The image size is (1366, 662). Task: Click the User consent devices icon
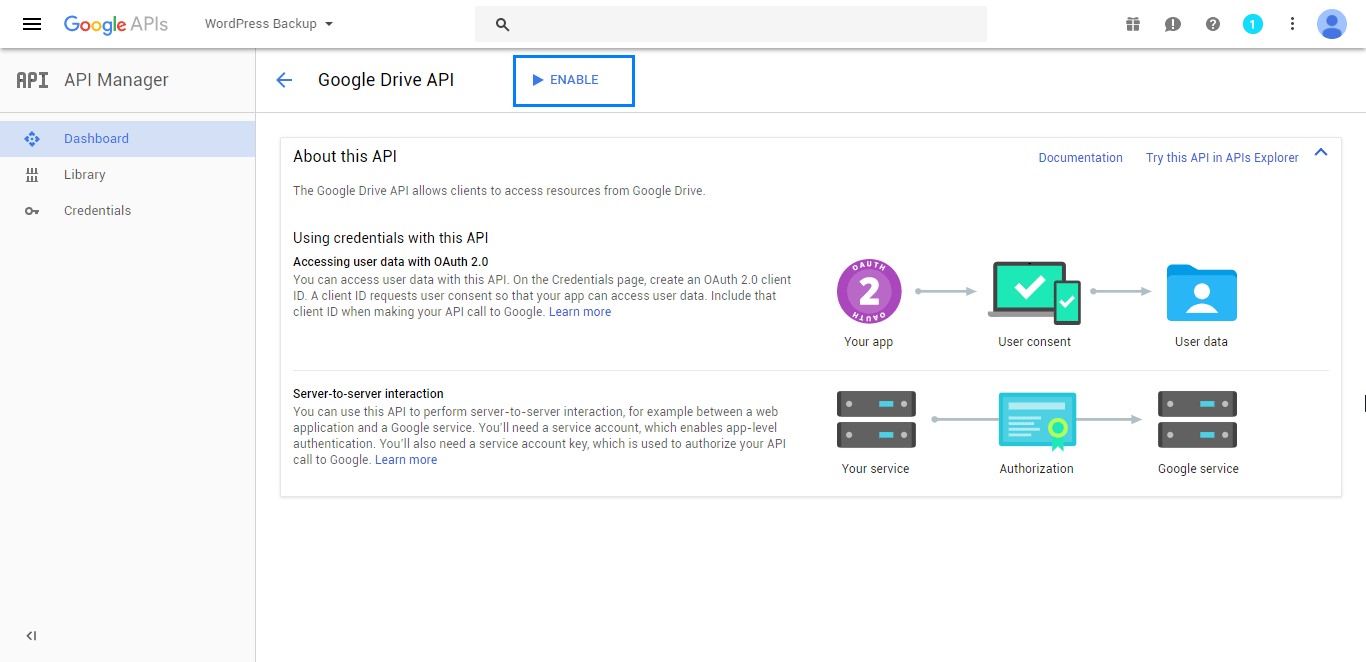point(1034,292)
